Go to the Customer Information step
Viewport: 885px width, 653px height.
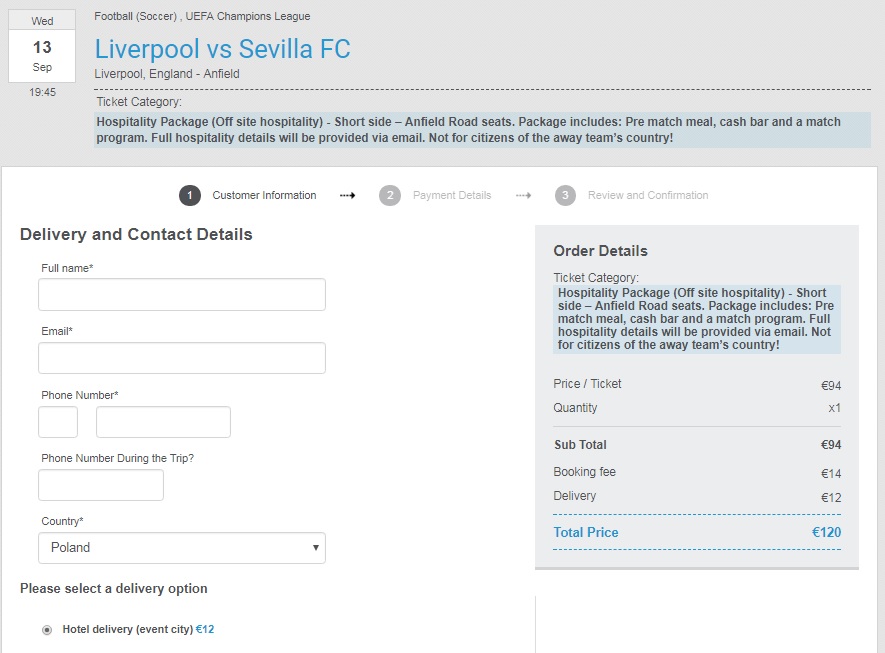[264, 196]
